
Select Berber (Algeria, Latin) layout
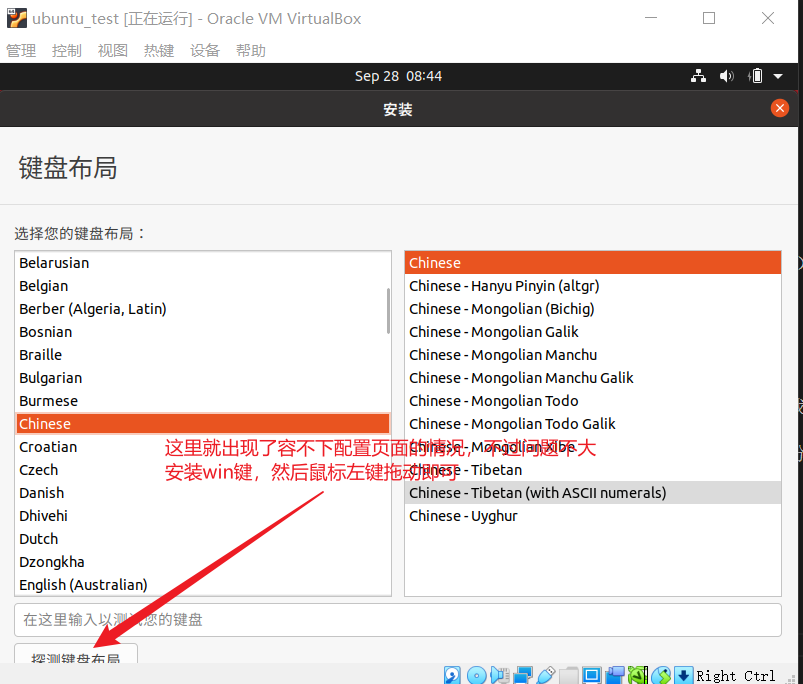click(203, 309)
